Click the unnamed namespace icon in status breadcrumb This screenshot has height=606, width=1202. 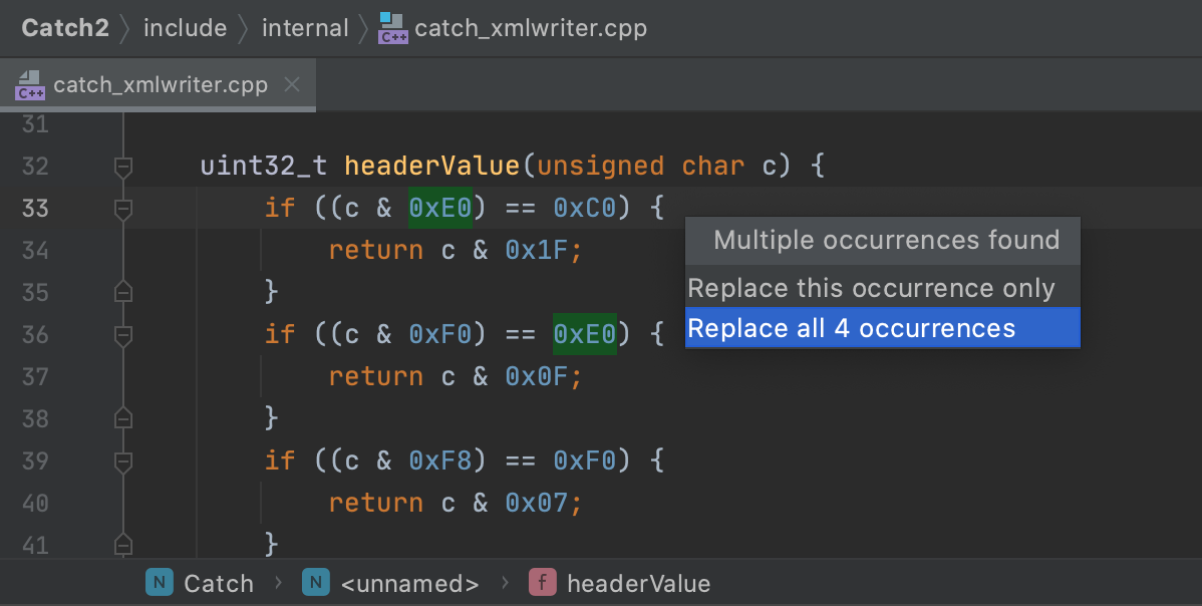click(317, 583)
